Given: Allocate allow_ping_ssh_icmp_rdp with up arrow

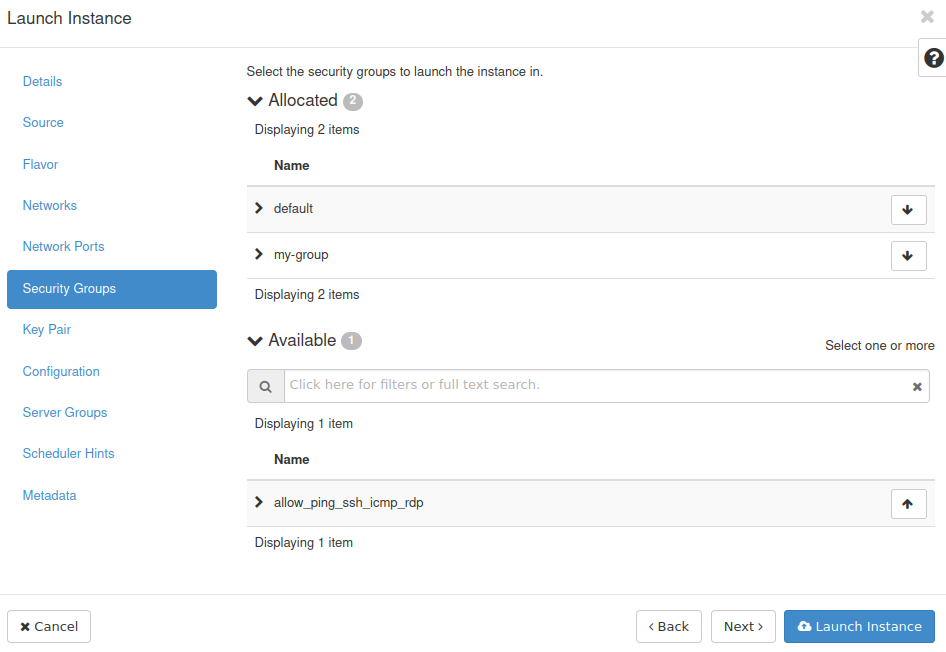Looking at the screenshot, I should coord(908,504).
